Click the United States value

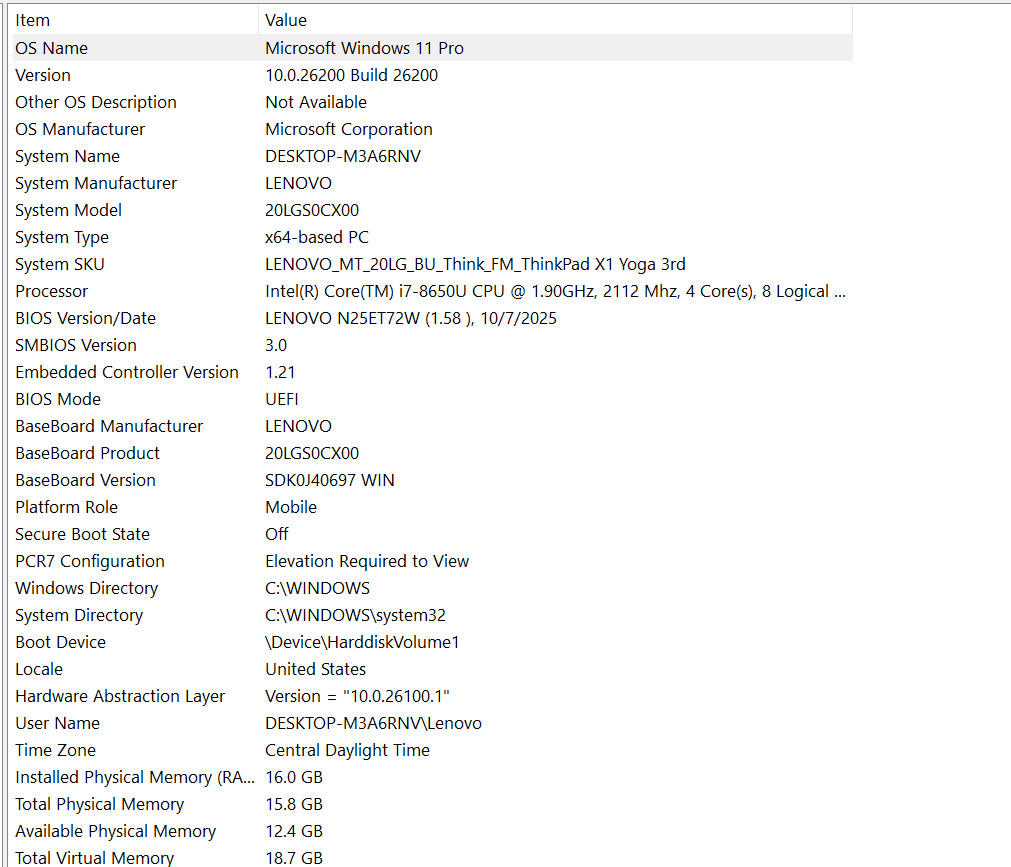pyautogui.click(x=315, y=670)
